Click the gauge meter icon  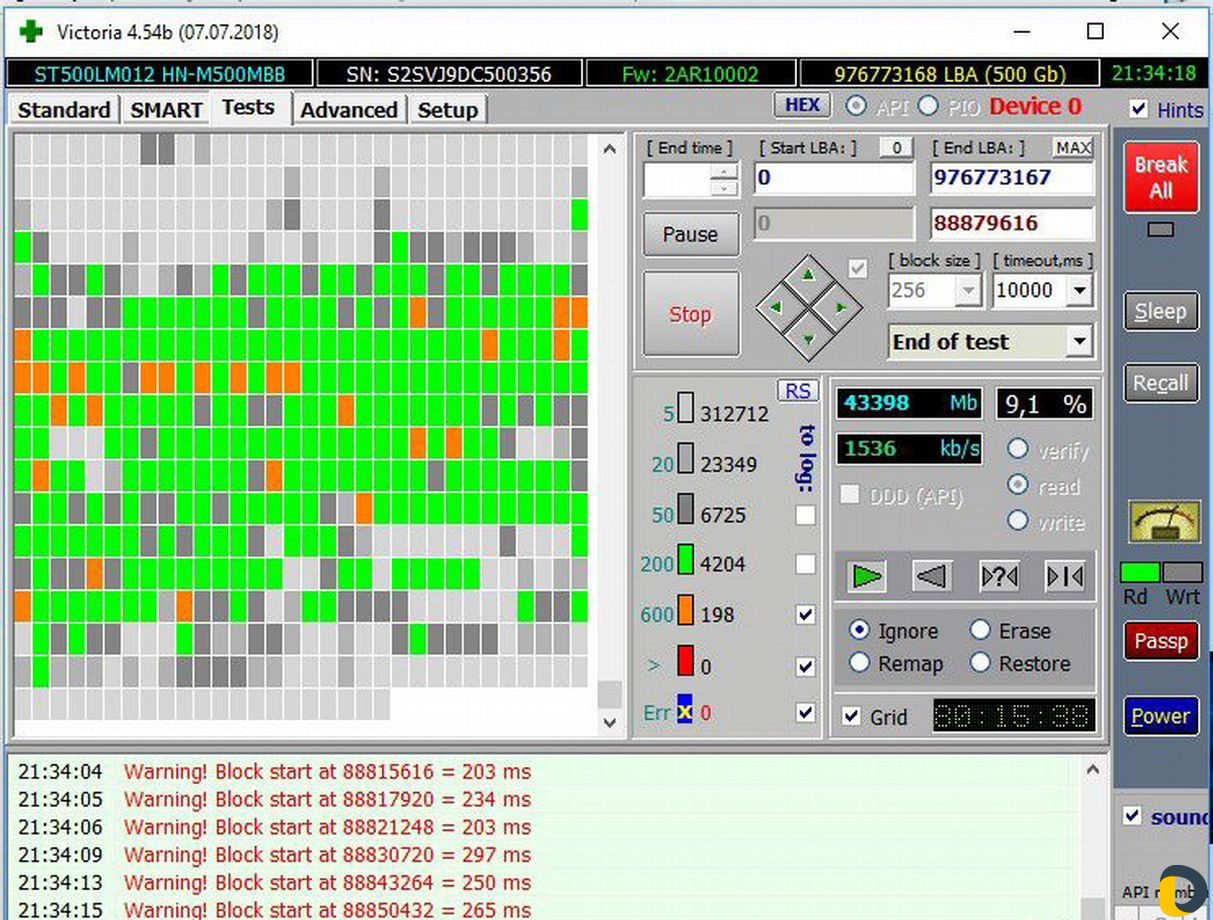coord(1163,522)
